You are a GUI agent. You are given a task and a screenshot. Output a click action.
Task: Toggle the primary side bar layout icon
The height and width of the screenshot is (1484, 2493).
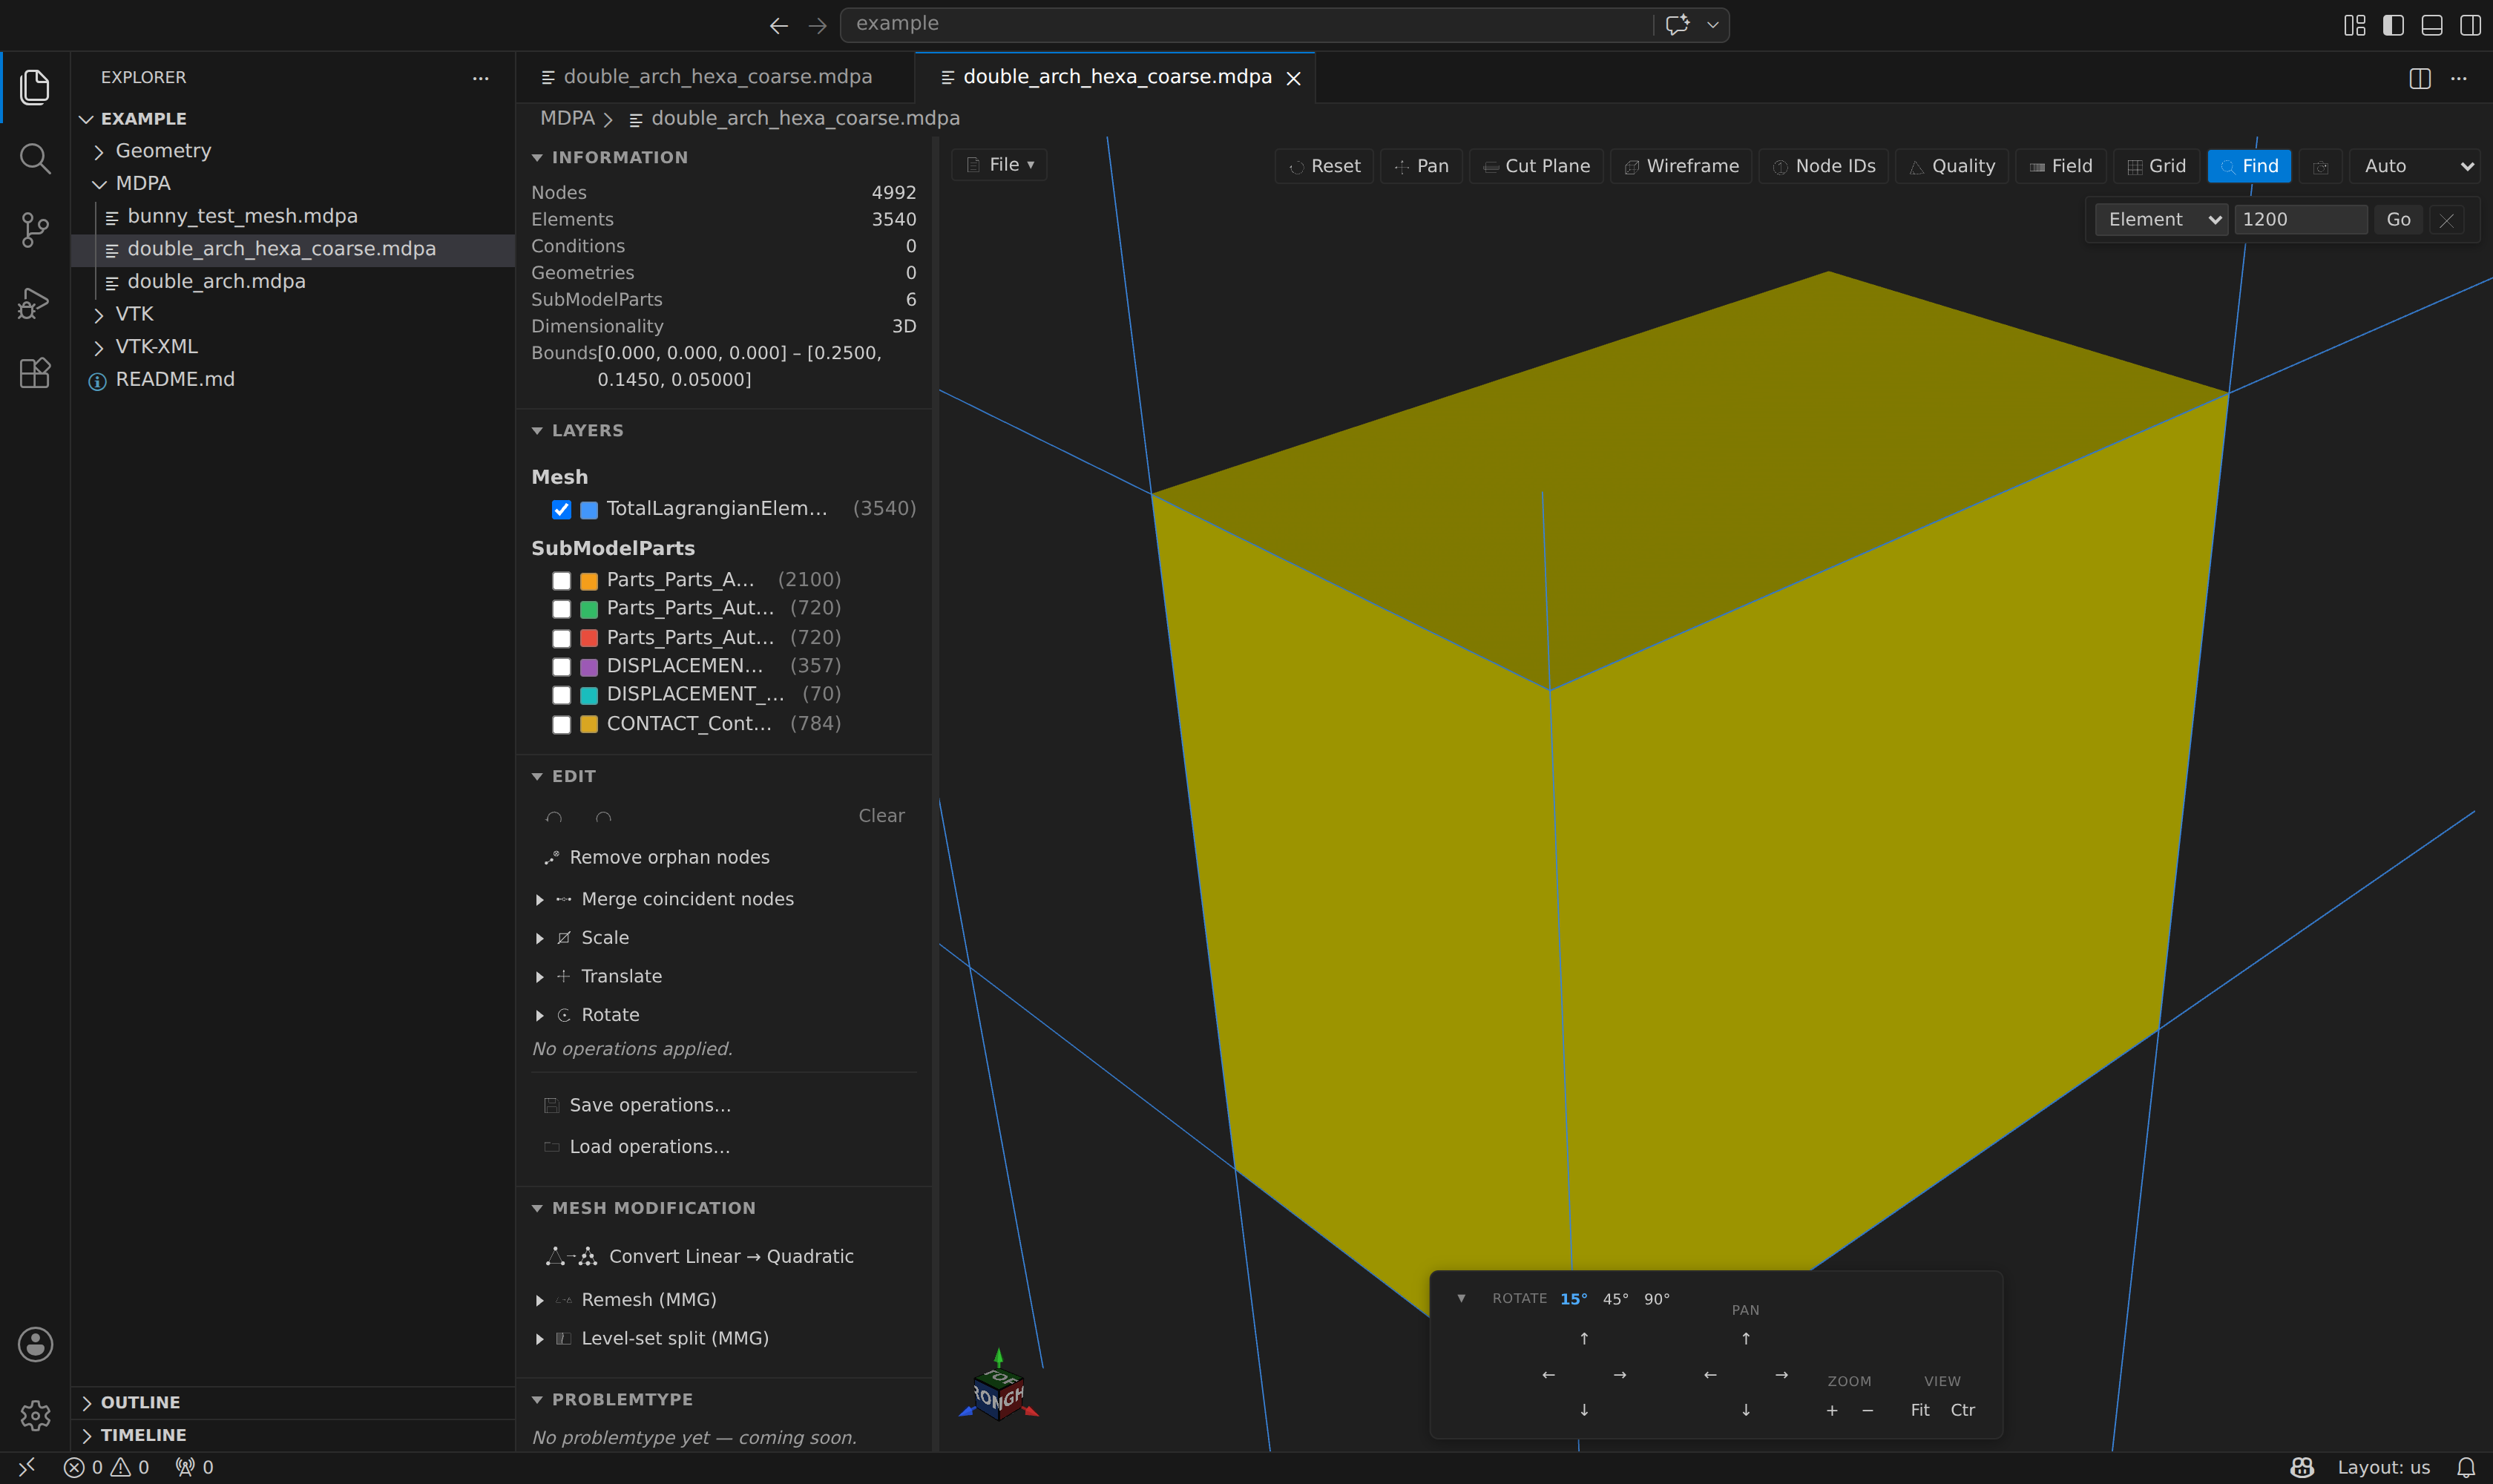point(2393,25)
